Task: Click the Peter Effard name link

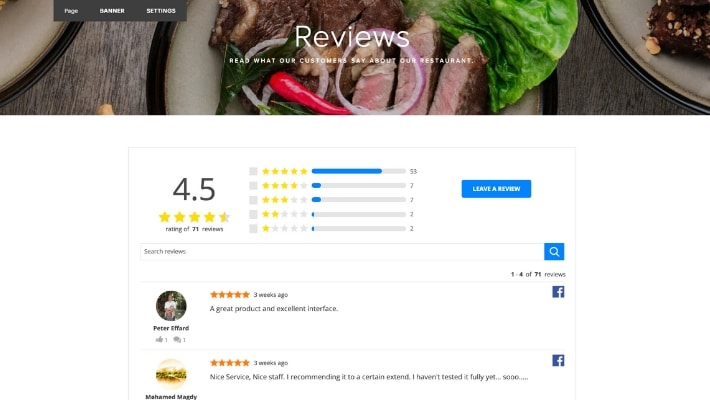Action: pos(171,328)
